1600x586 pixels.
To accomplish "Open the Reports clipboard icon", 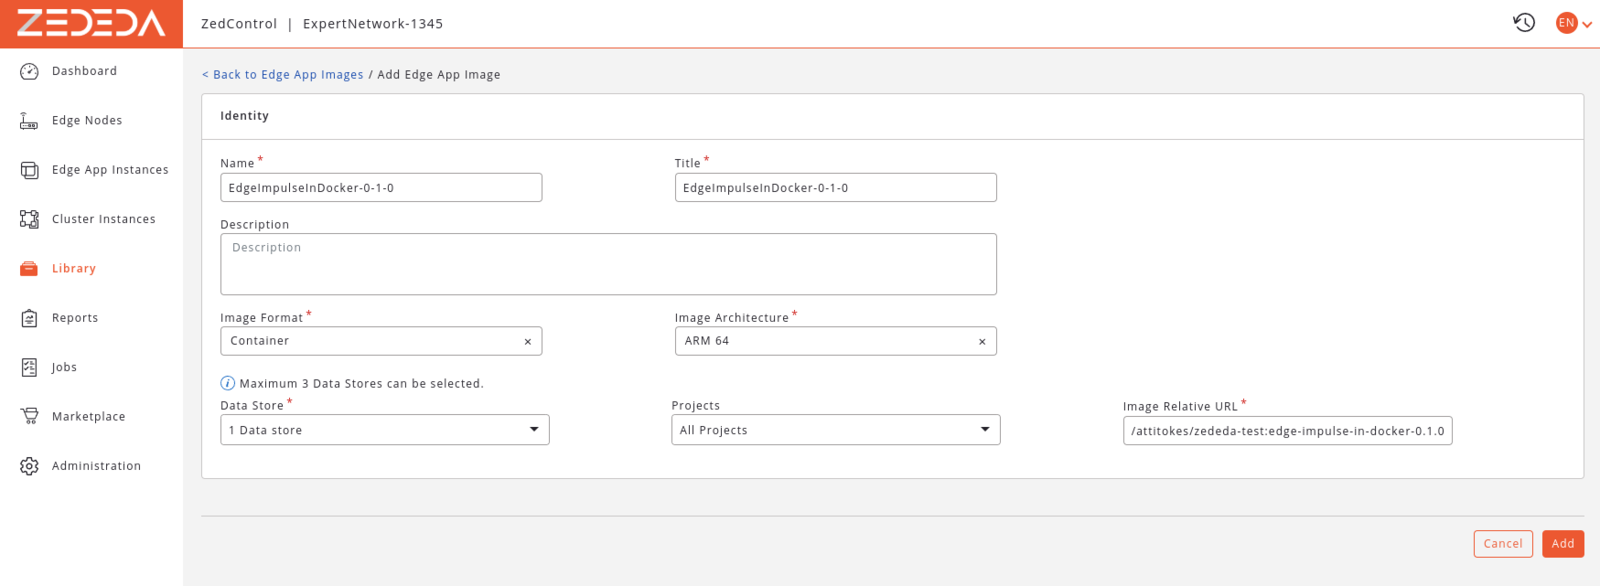I will pos(29,318).
